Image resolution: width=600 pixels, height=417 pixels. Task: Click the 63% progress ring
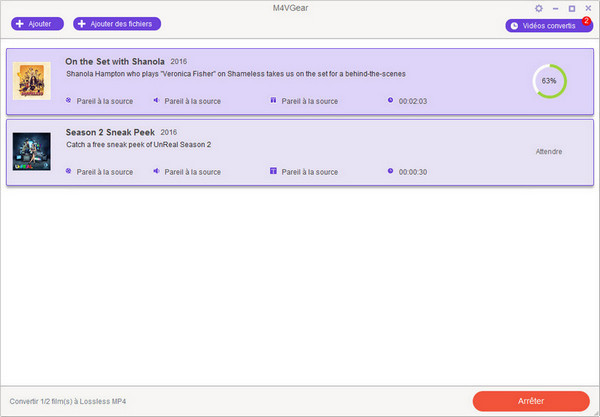(549, 81)
